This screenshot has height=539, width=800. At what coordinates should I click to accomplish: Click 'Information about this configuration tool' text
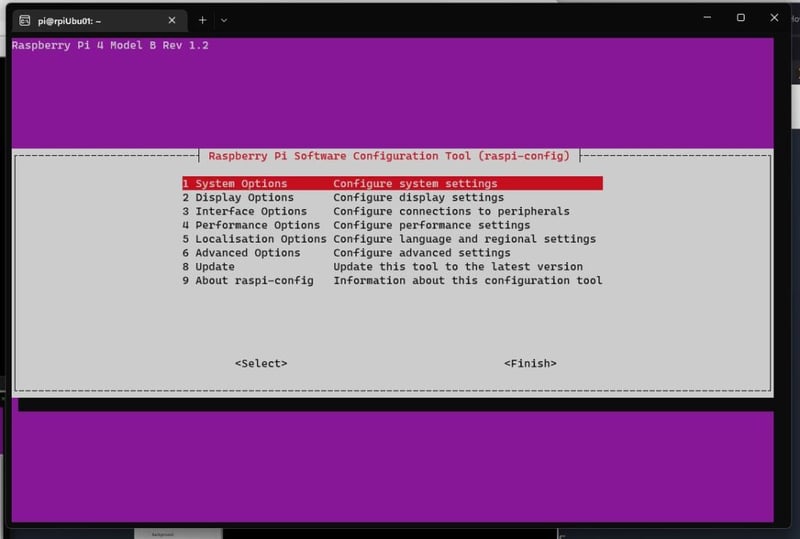click(x=468, y=280)
